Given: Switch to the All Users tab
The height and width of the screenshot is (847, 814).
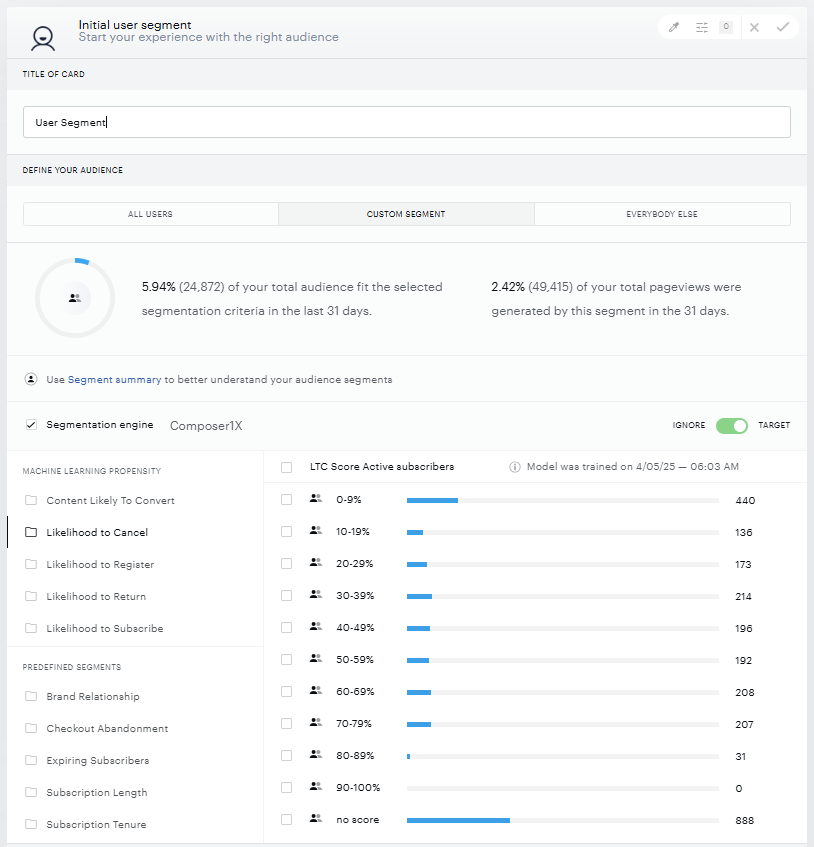Looking at the screenshot, I should point(151,214).
